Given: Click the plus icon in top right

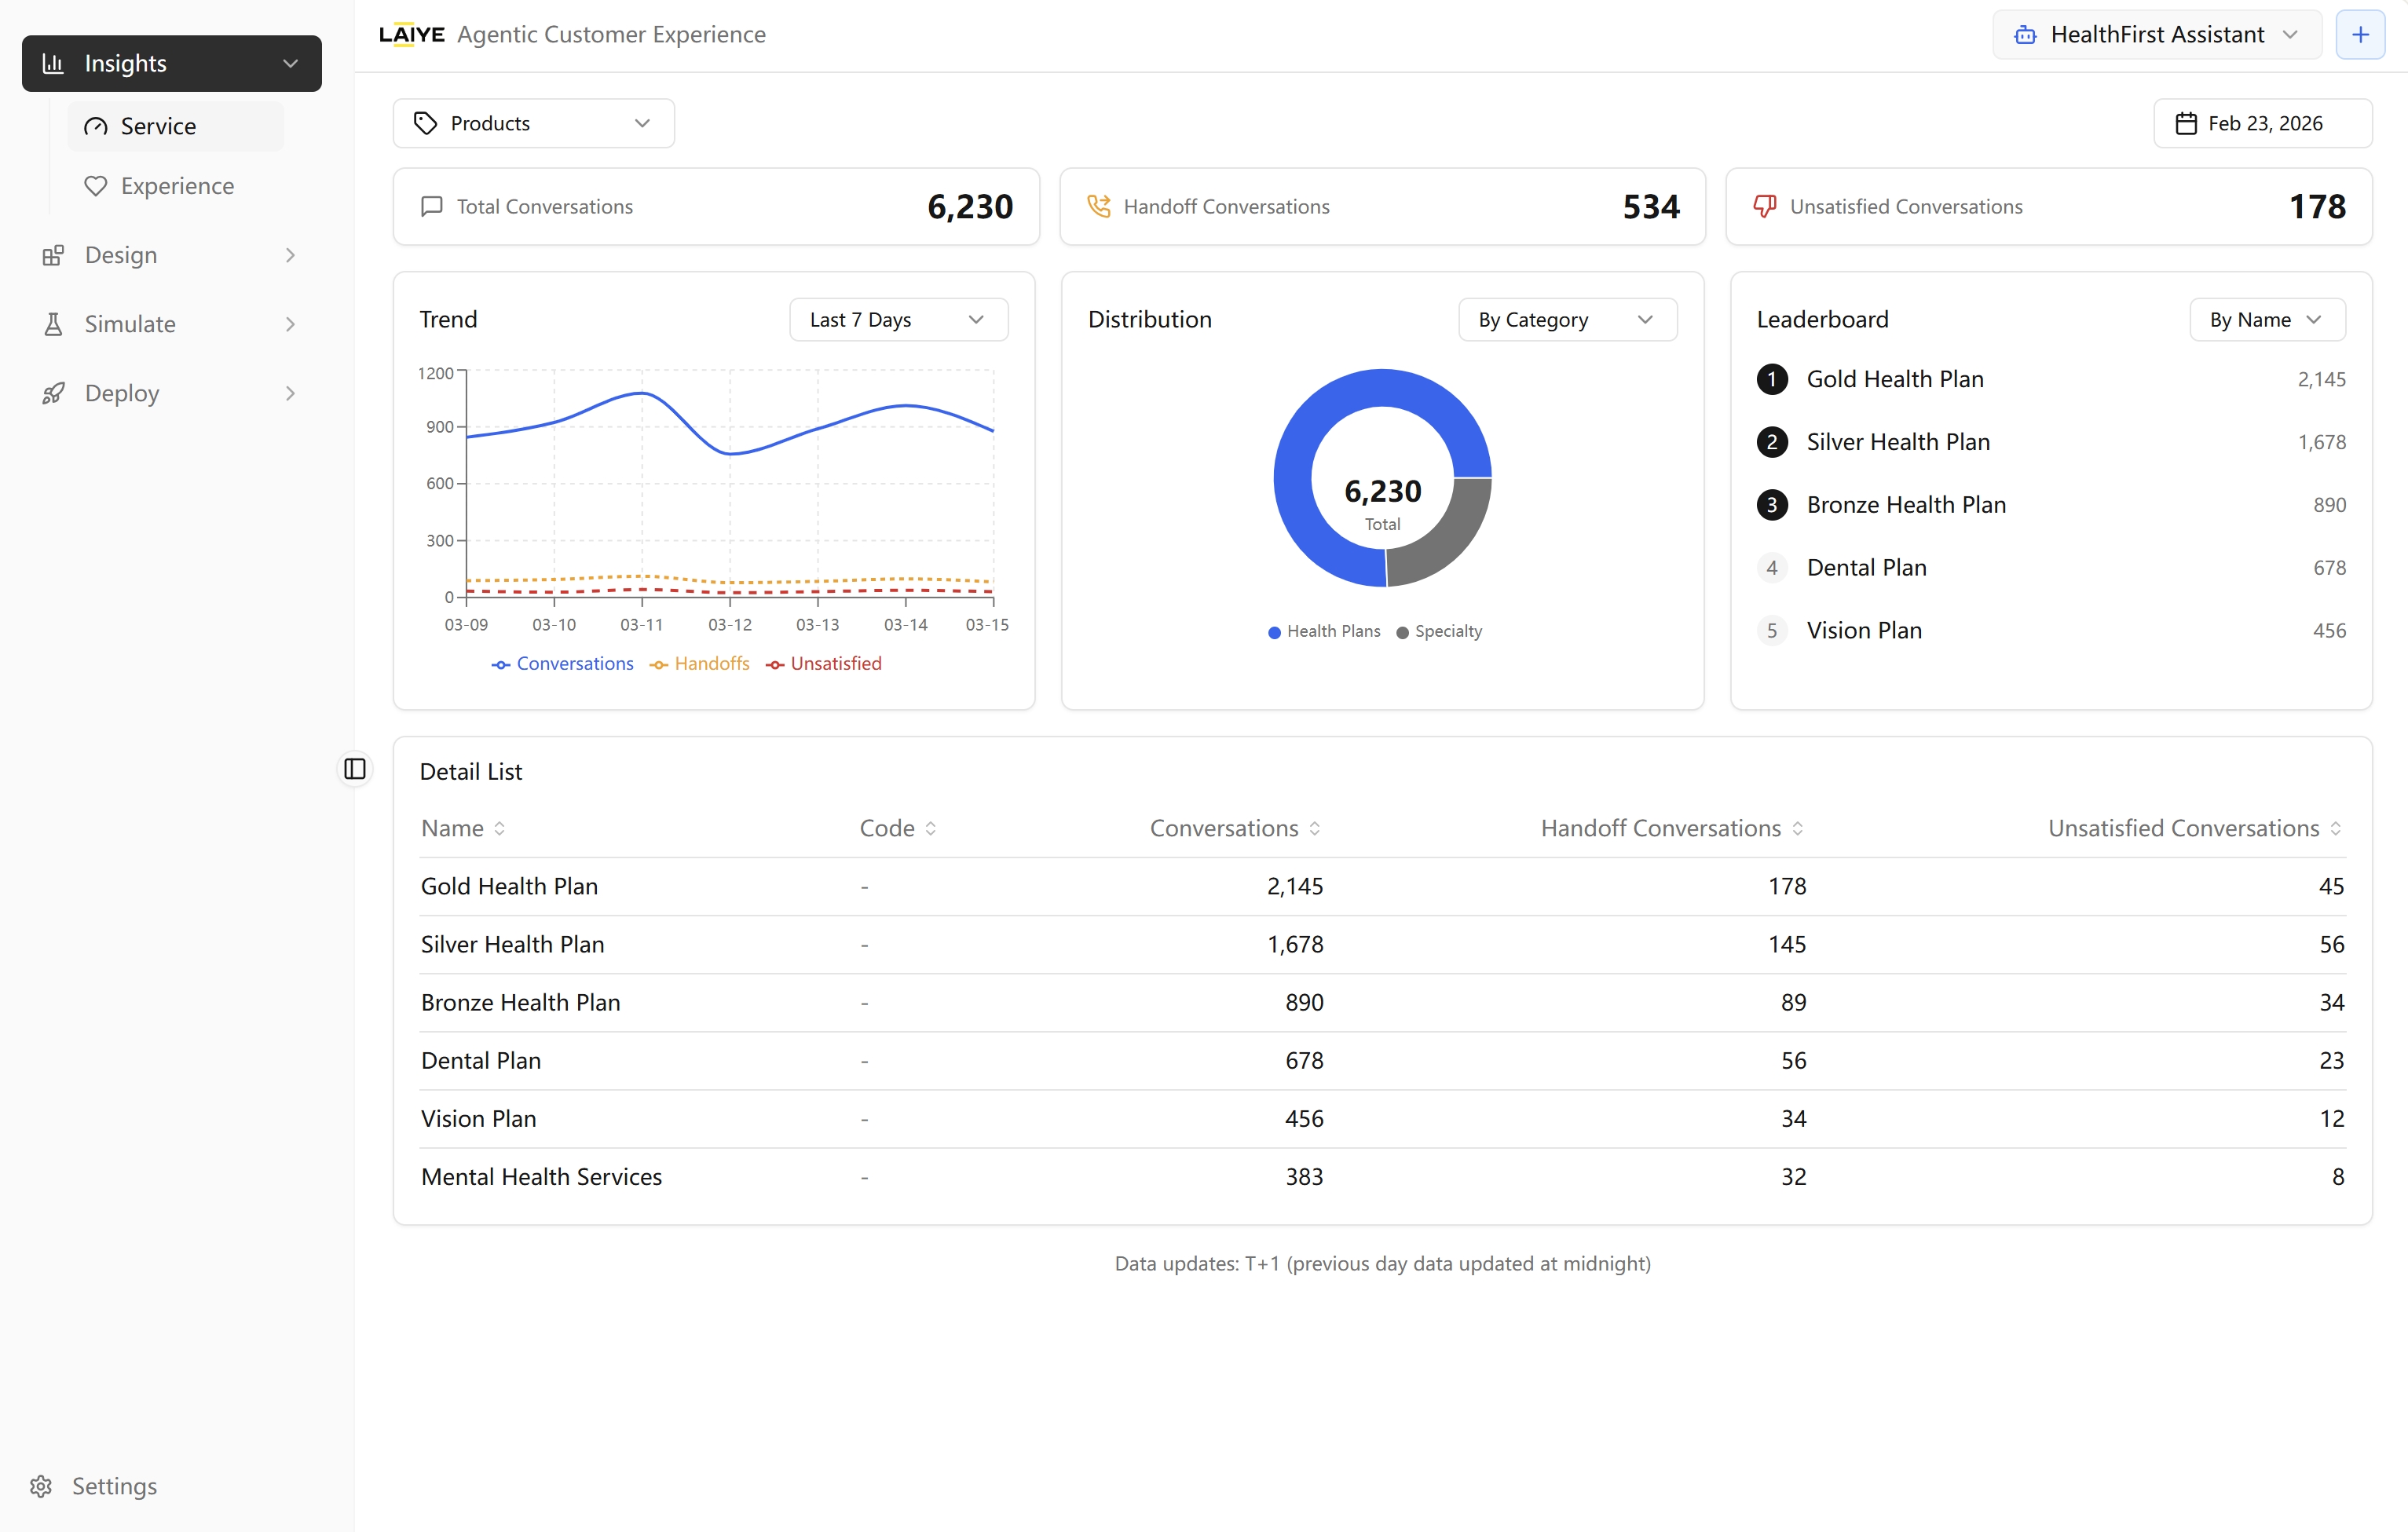Looking at the screenshot, I should (2360, 35).
